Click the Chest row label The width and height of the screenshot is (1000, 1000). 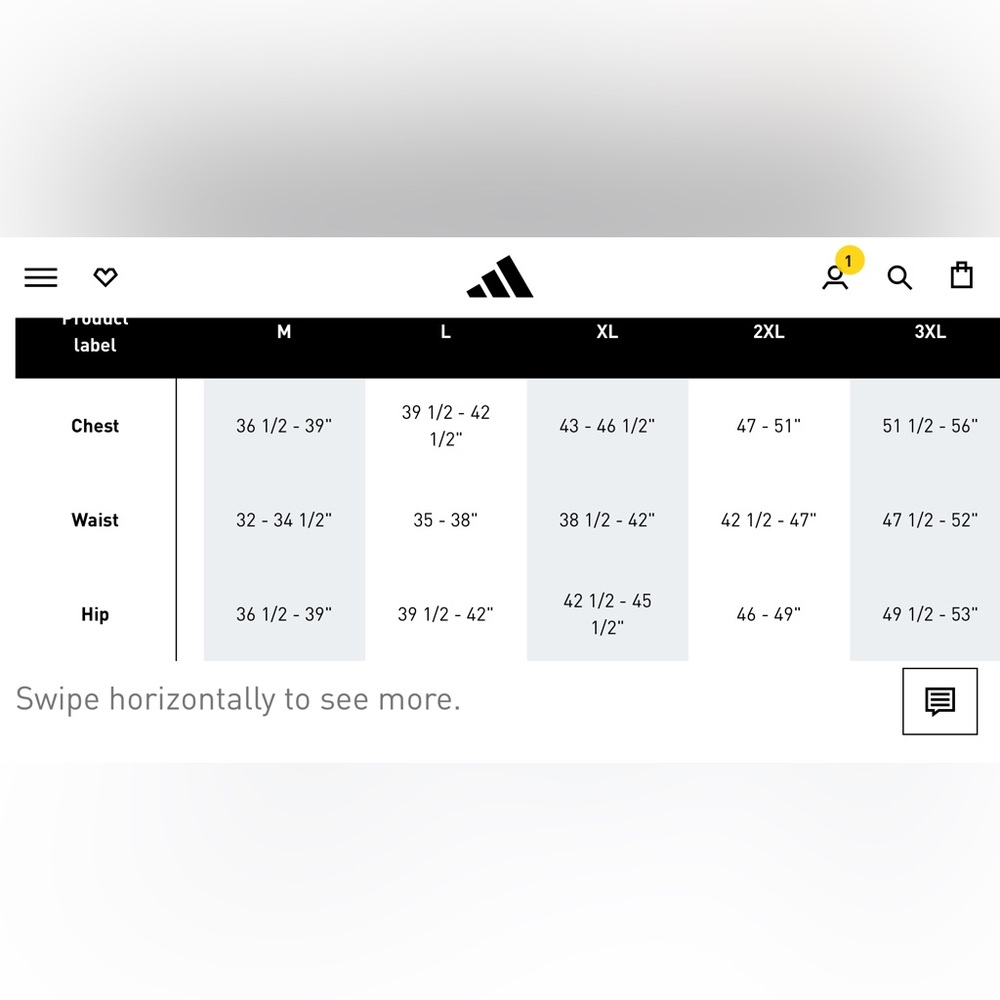[95, 425]
